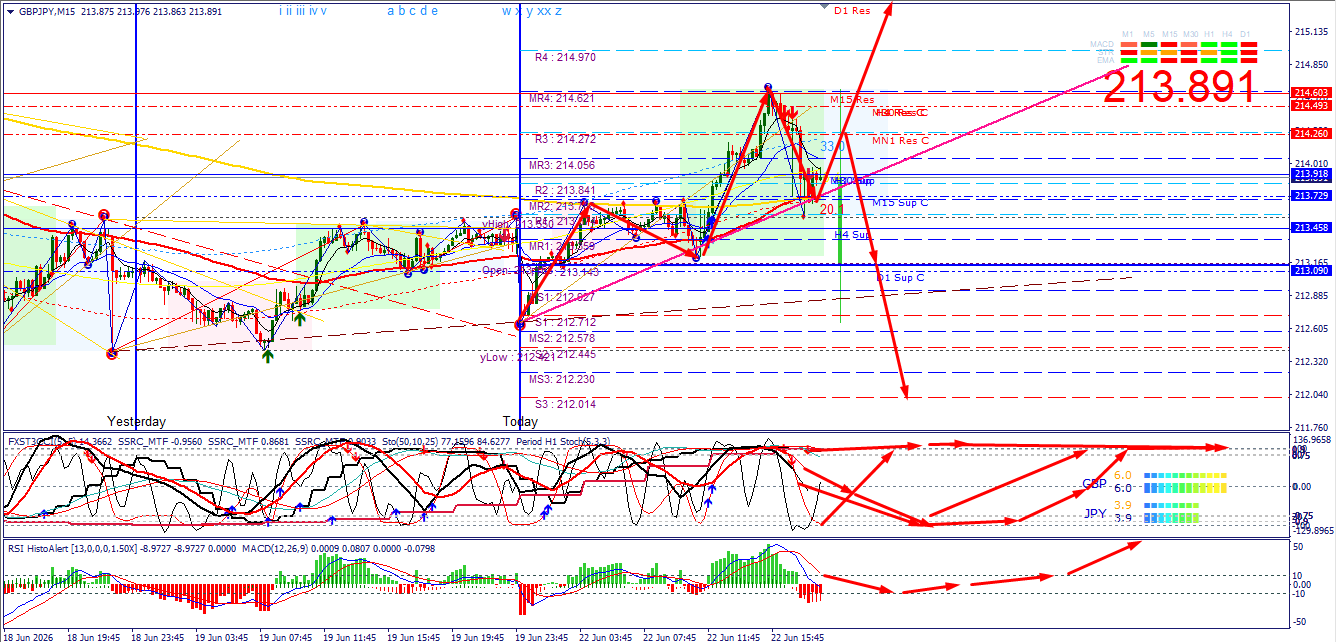Click the blue 213.090 price tag
Viewport: 1336px width, 642px height.
(x=1310, y=271)
